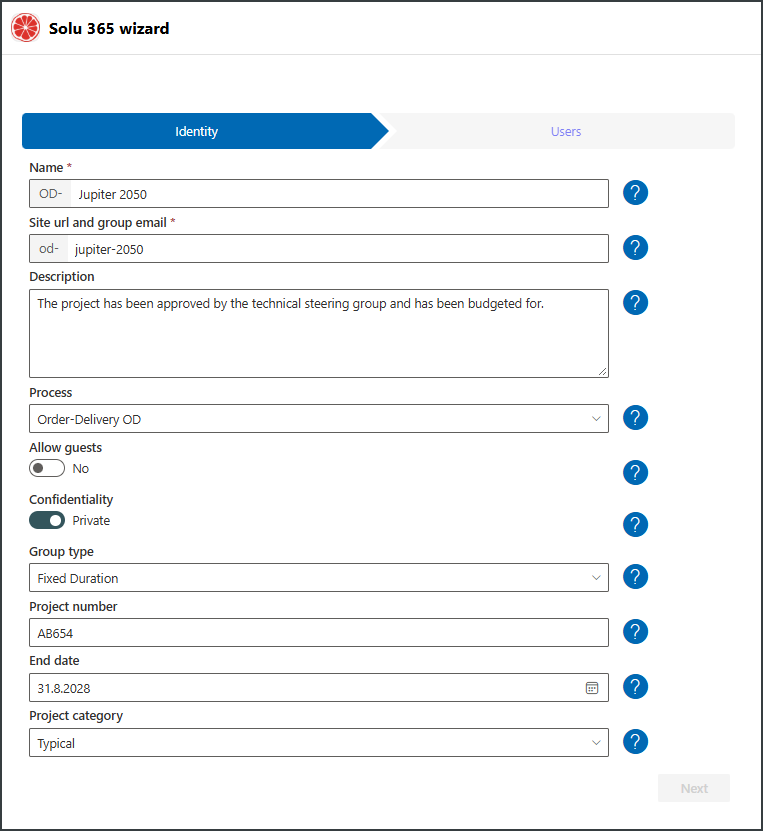Show help for Group type

(x=635, y=577)
